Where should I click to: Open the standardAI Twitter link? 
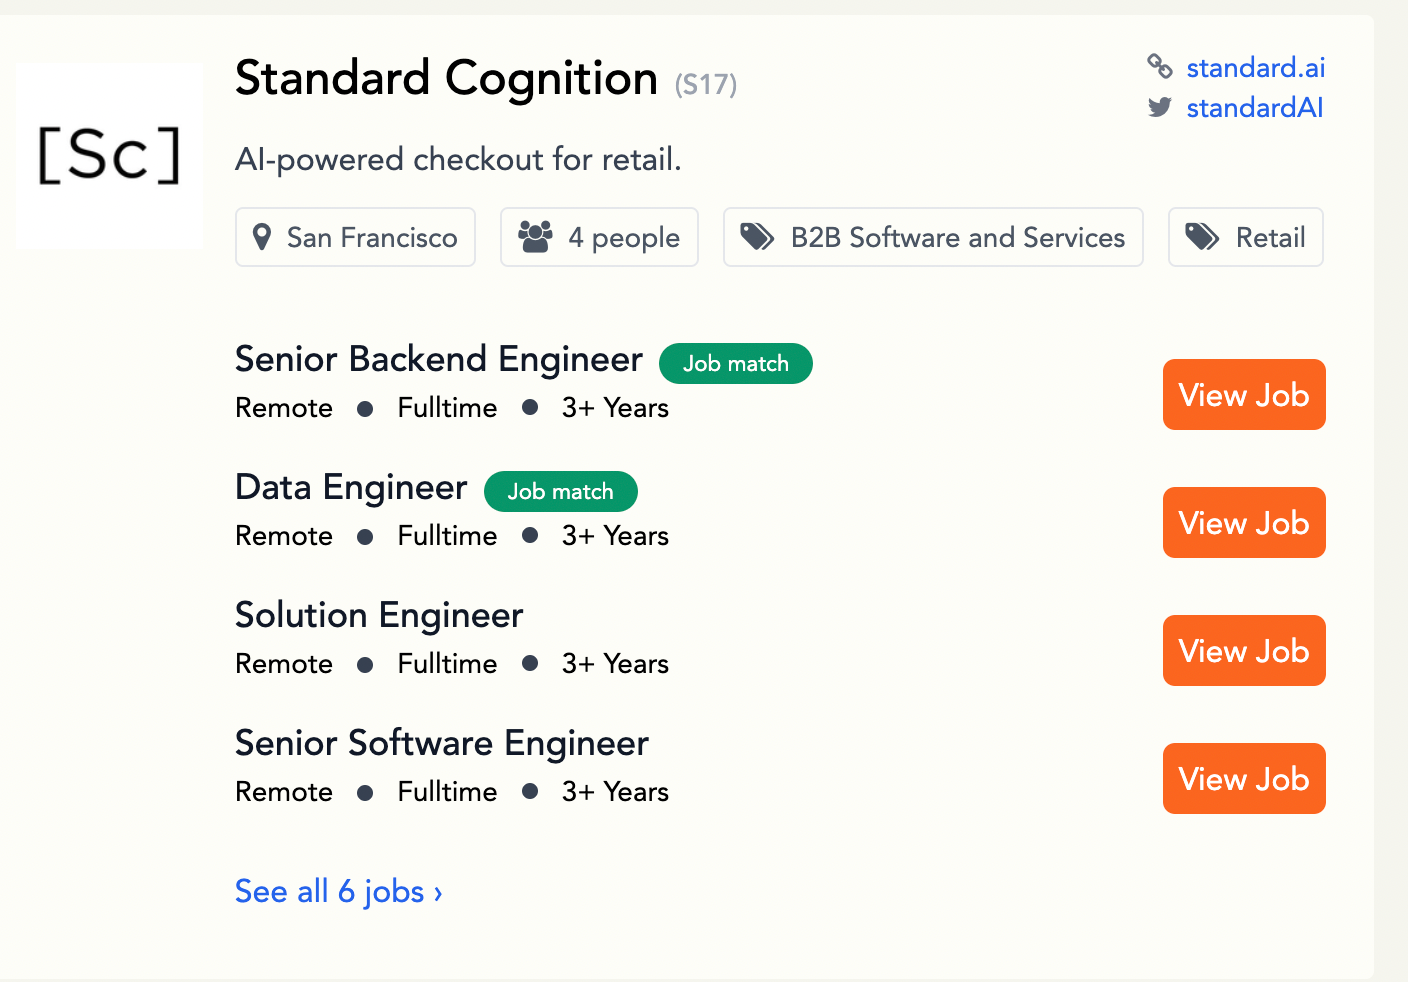tap(1254, 107)
